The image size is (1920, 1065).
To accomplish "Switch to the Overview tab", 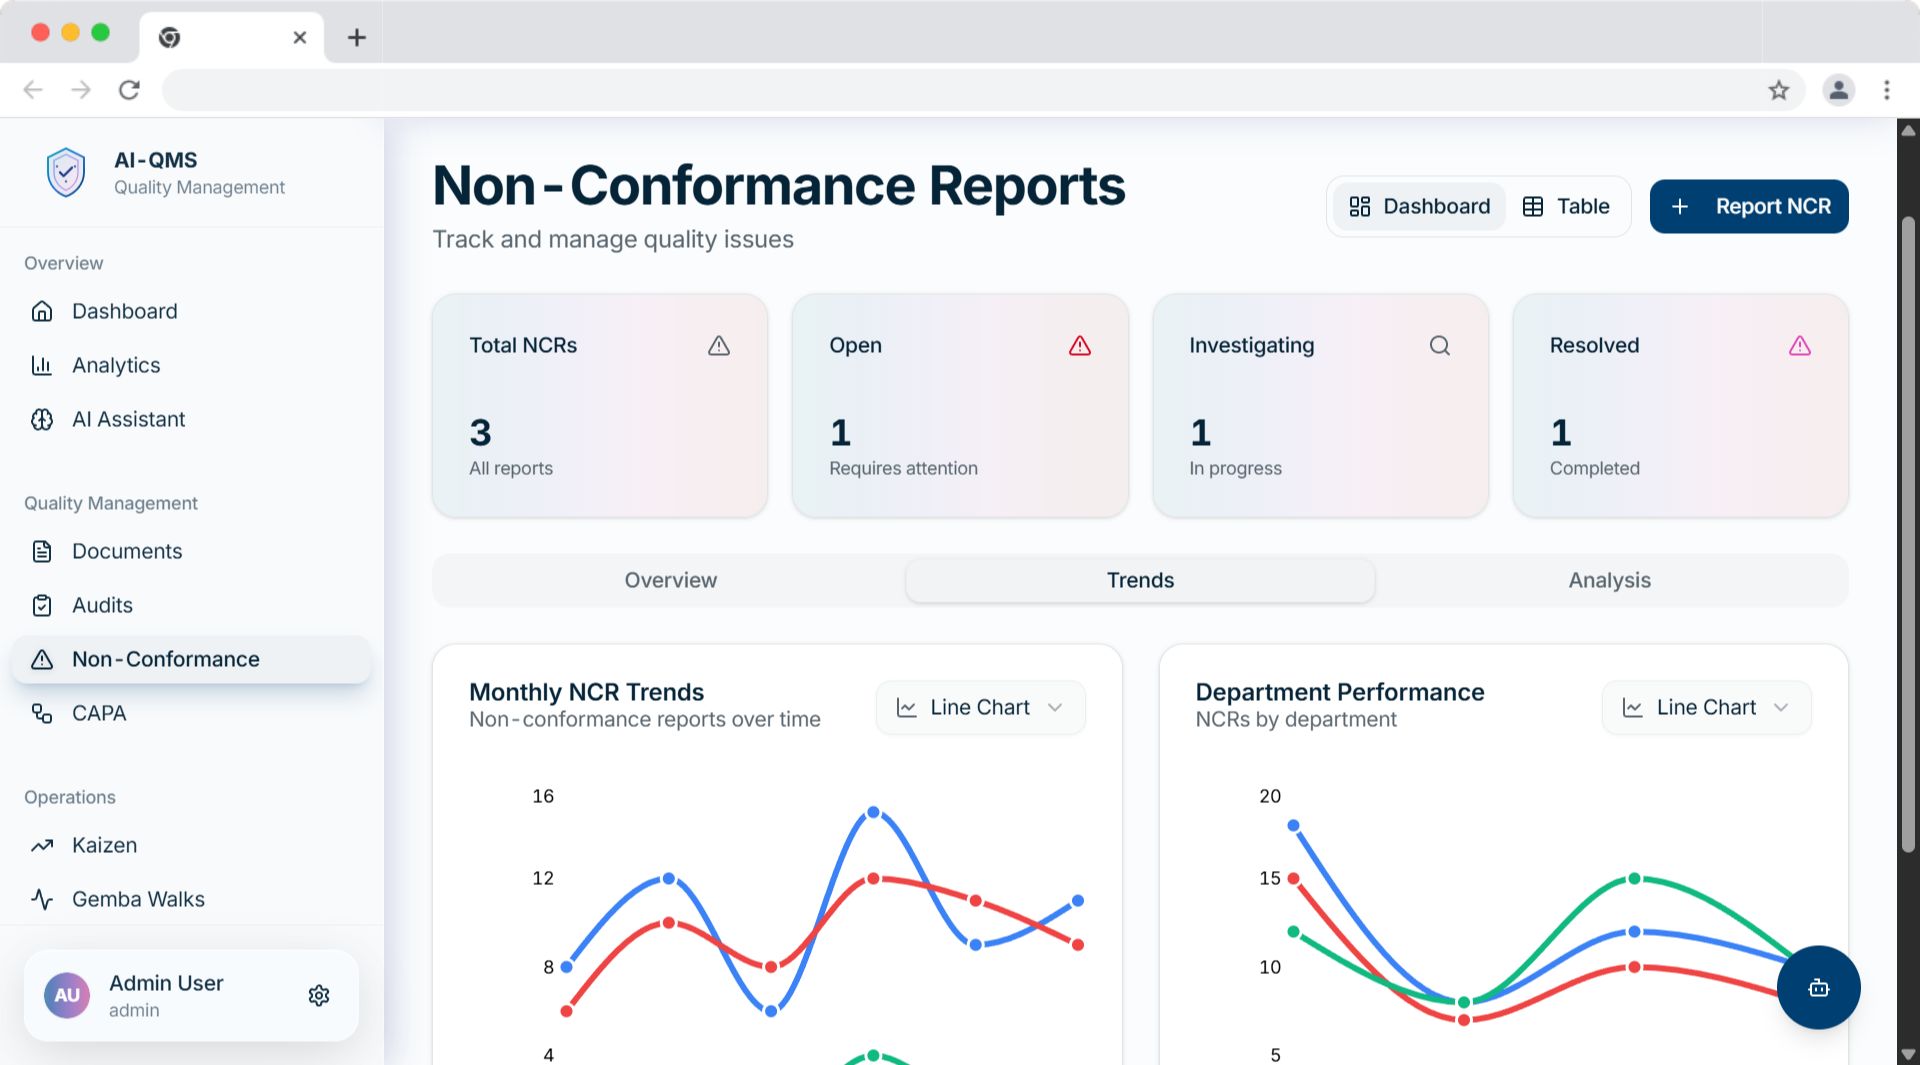I will pos(671,580).
